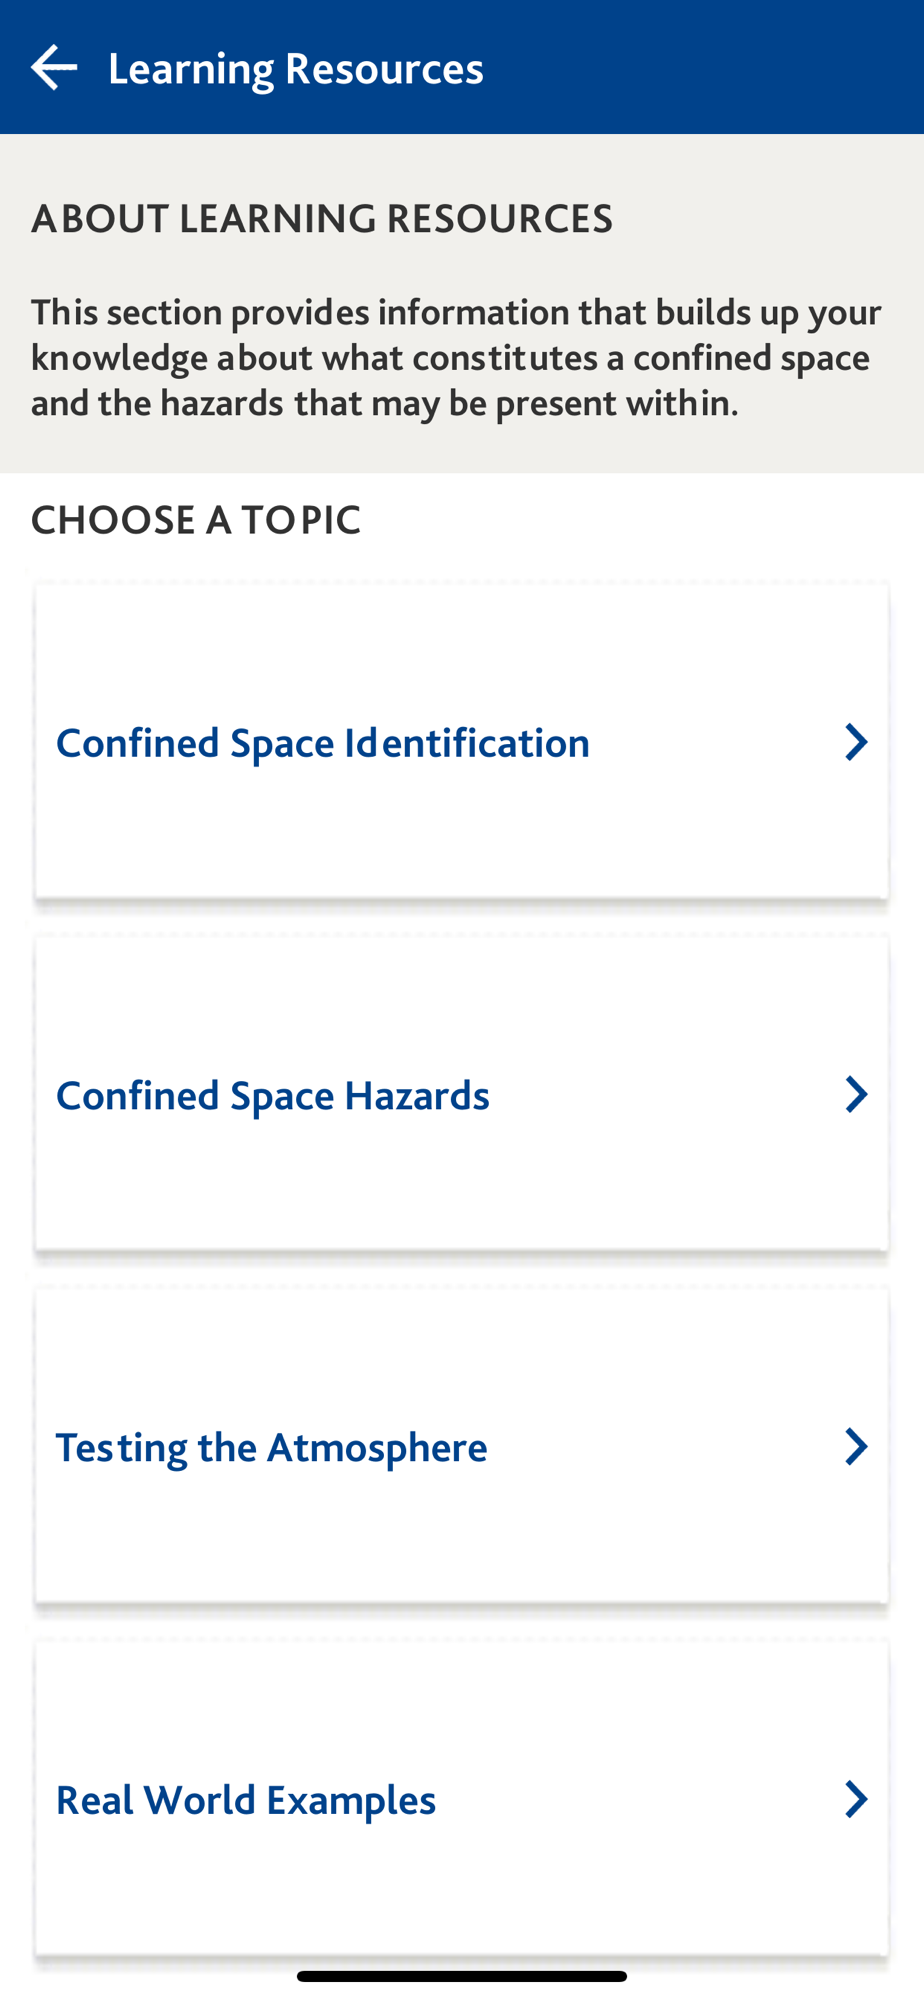Open the Confined Space Identification topic label
The image size is (924, 2000).
tap(322, 743)
